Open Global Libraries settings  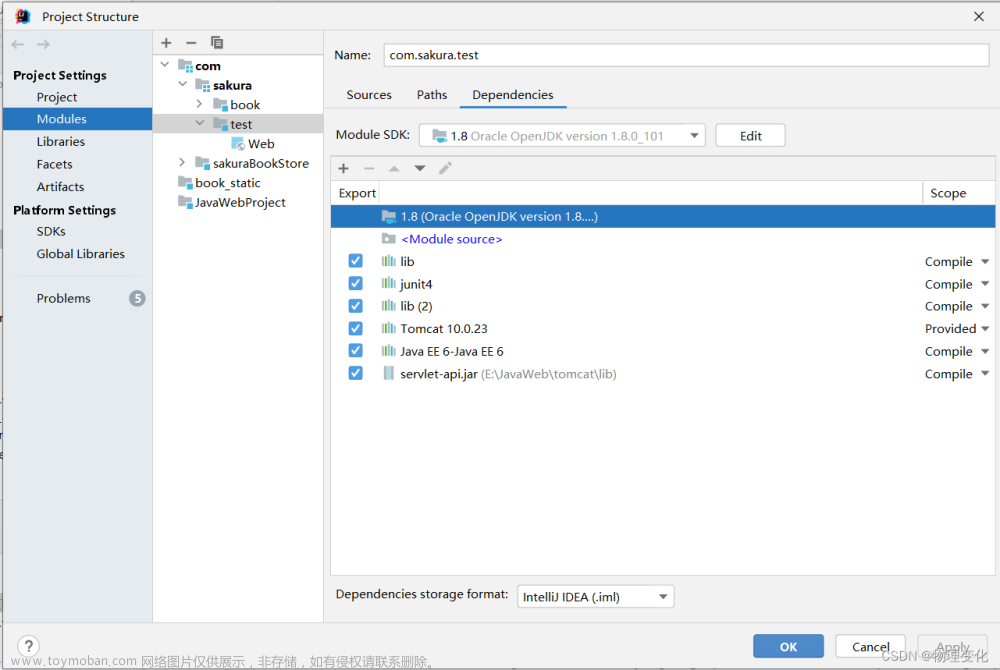coord(80,254)
